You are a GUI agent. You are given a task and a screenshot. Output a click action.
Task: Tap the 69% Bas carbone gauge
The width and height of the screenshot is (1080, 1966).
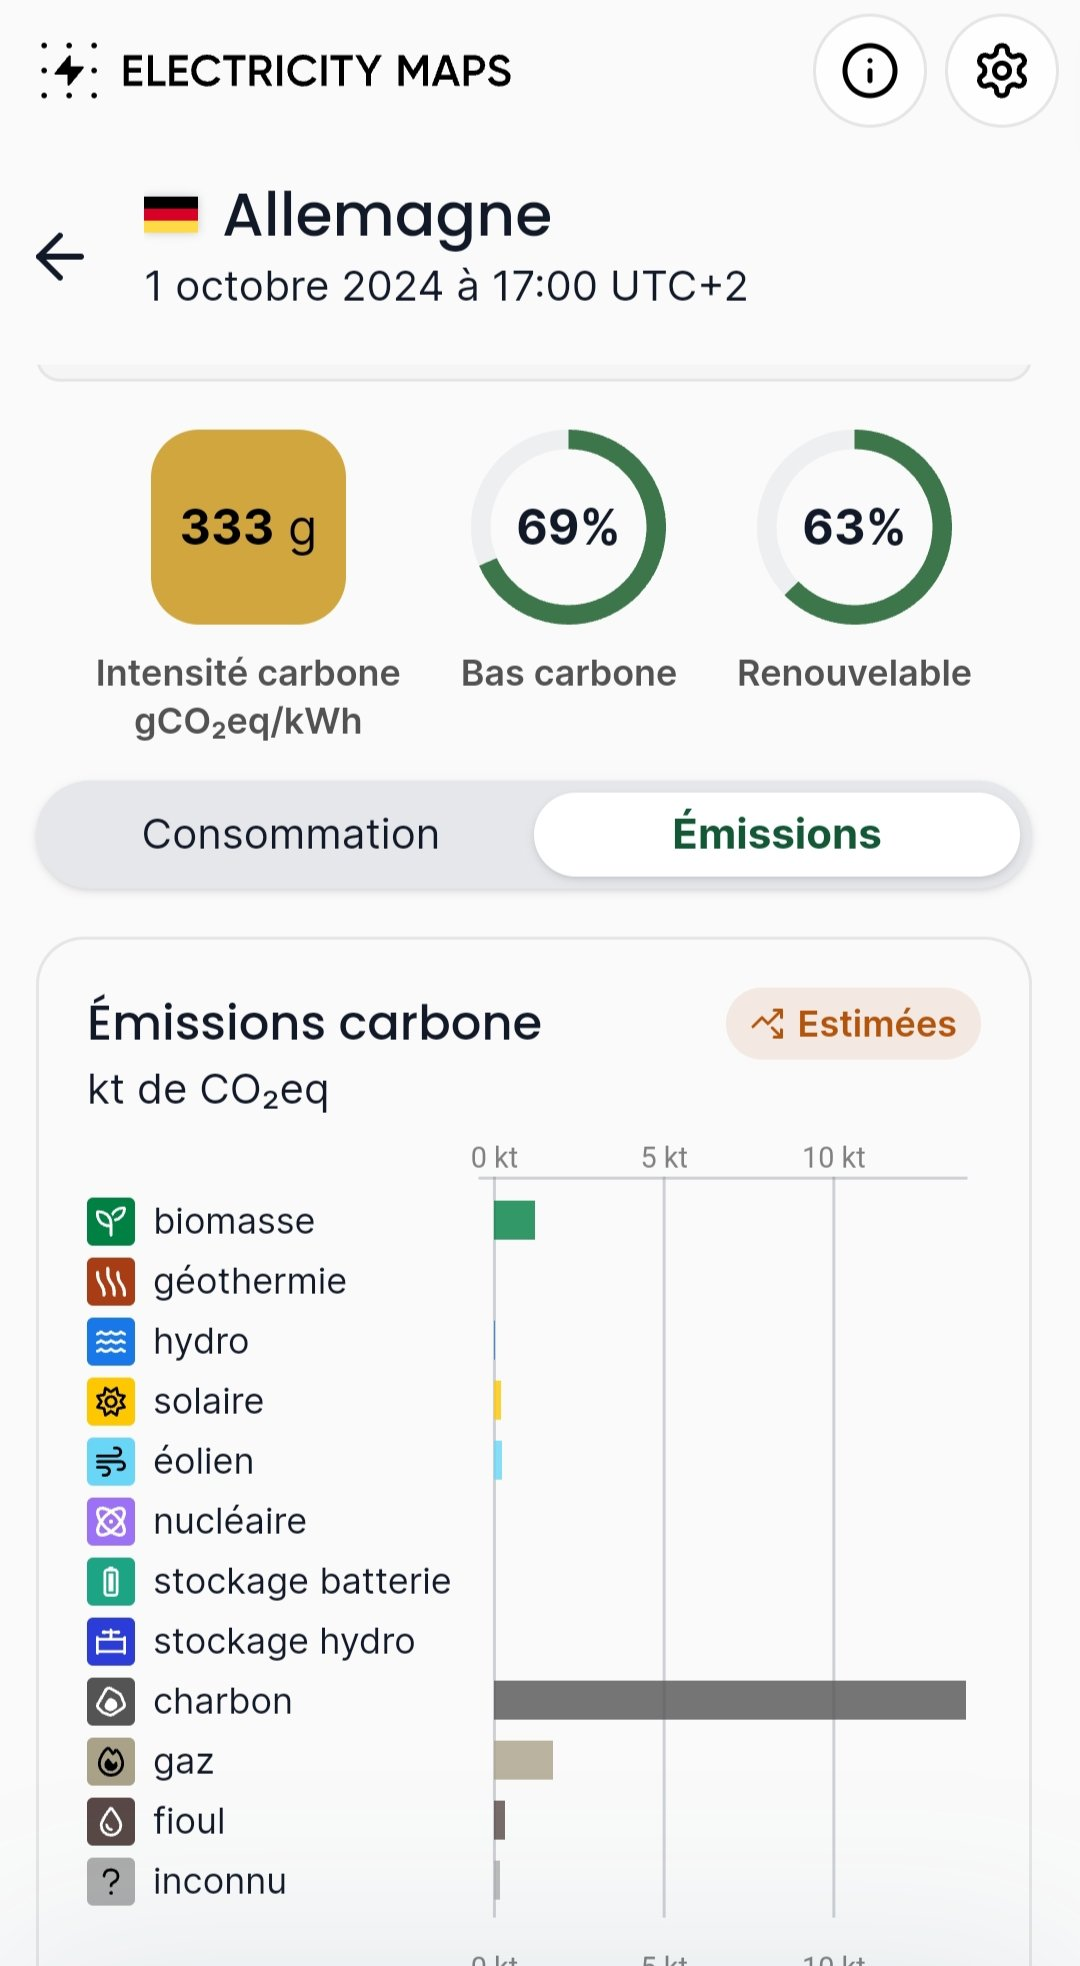click(x=568, y=527)
